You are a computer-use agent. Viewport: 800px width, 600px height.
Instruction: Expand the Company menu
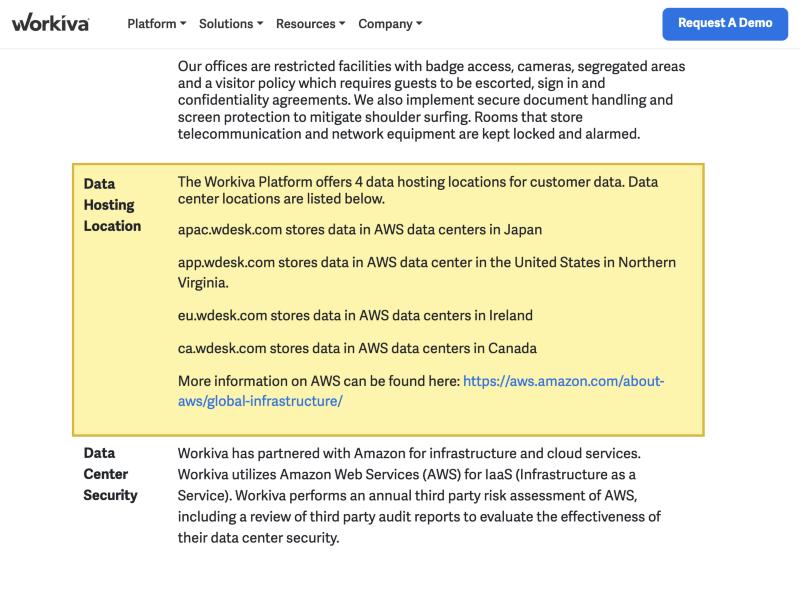click(390, 23)
